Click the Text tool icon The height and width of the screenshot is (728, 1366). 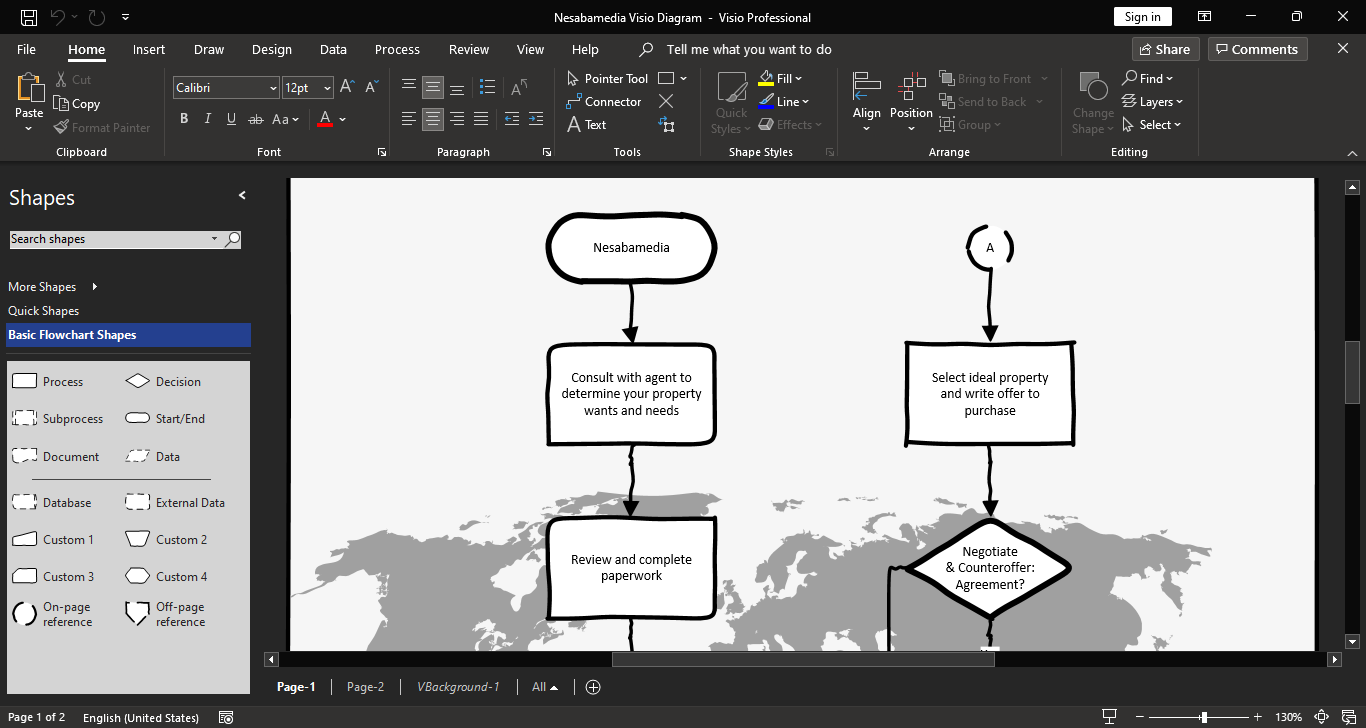pos(574,125)
